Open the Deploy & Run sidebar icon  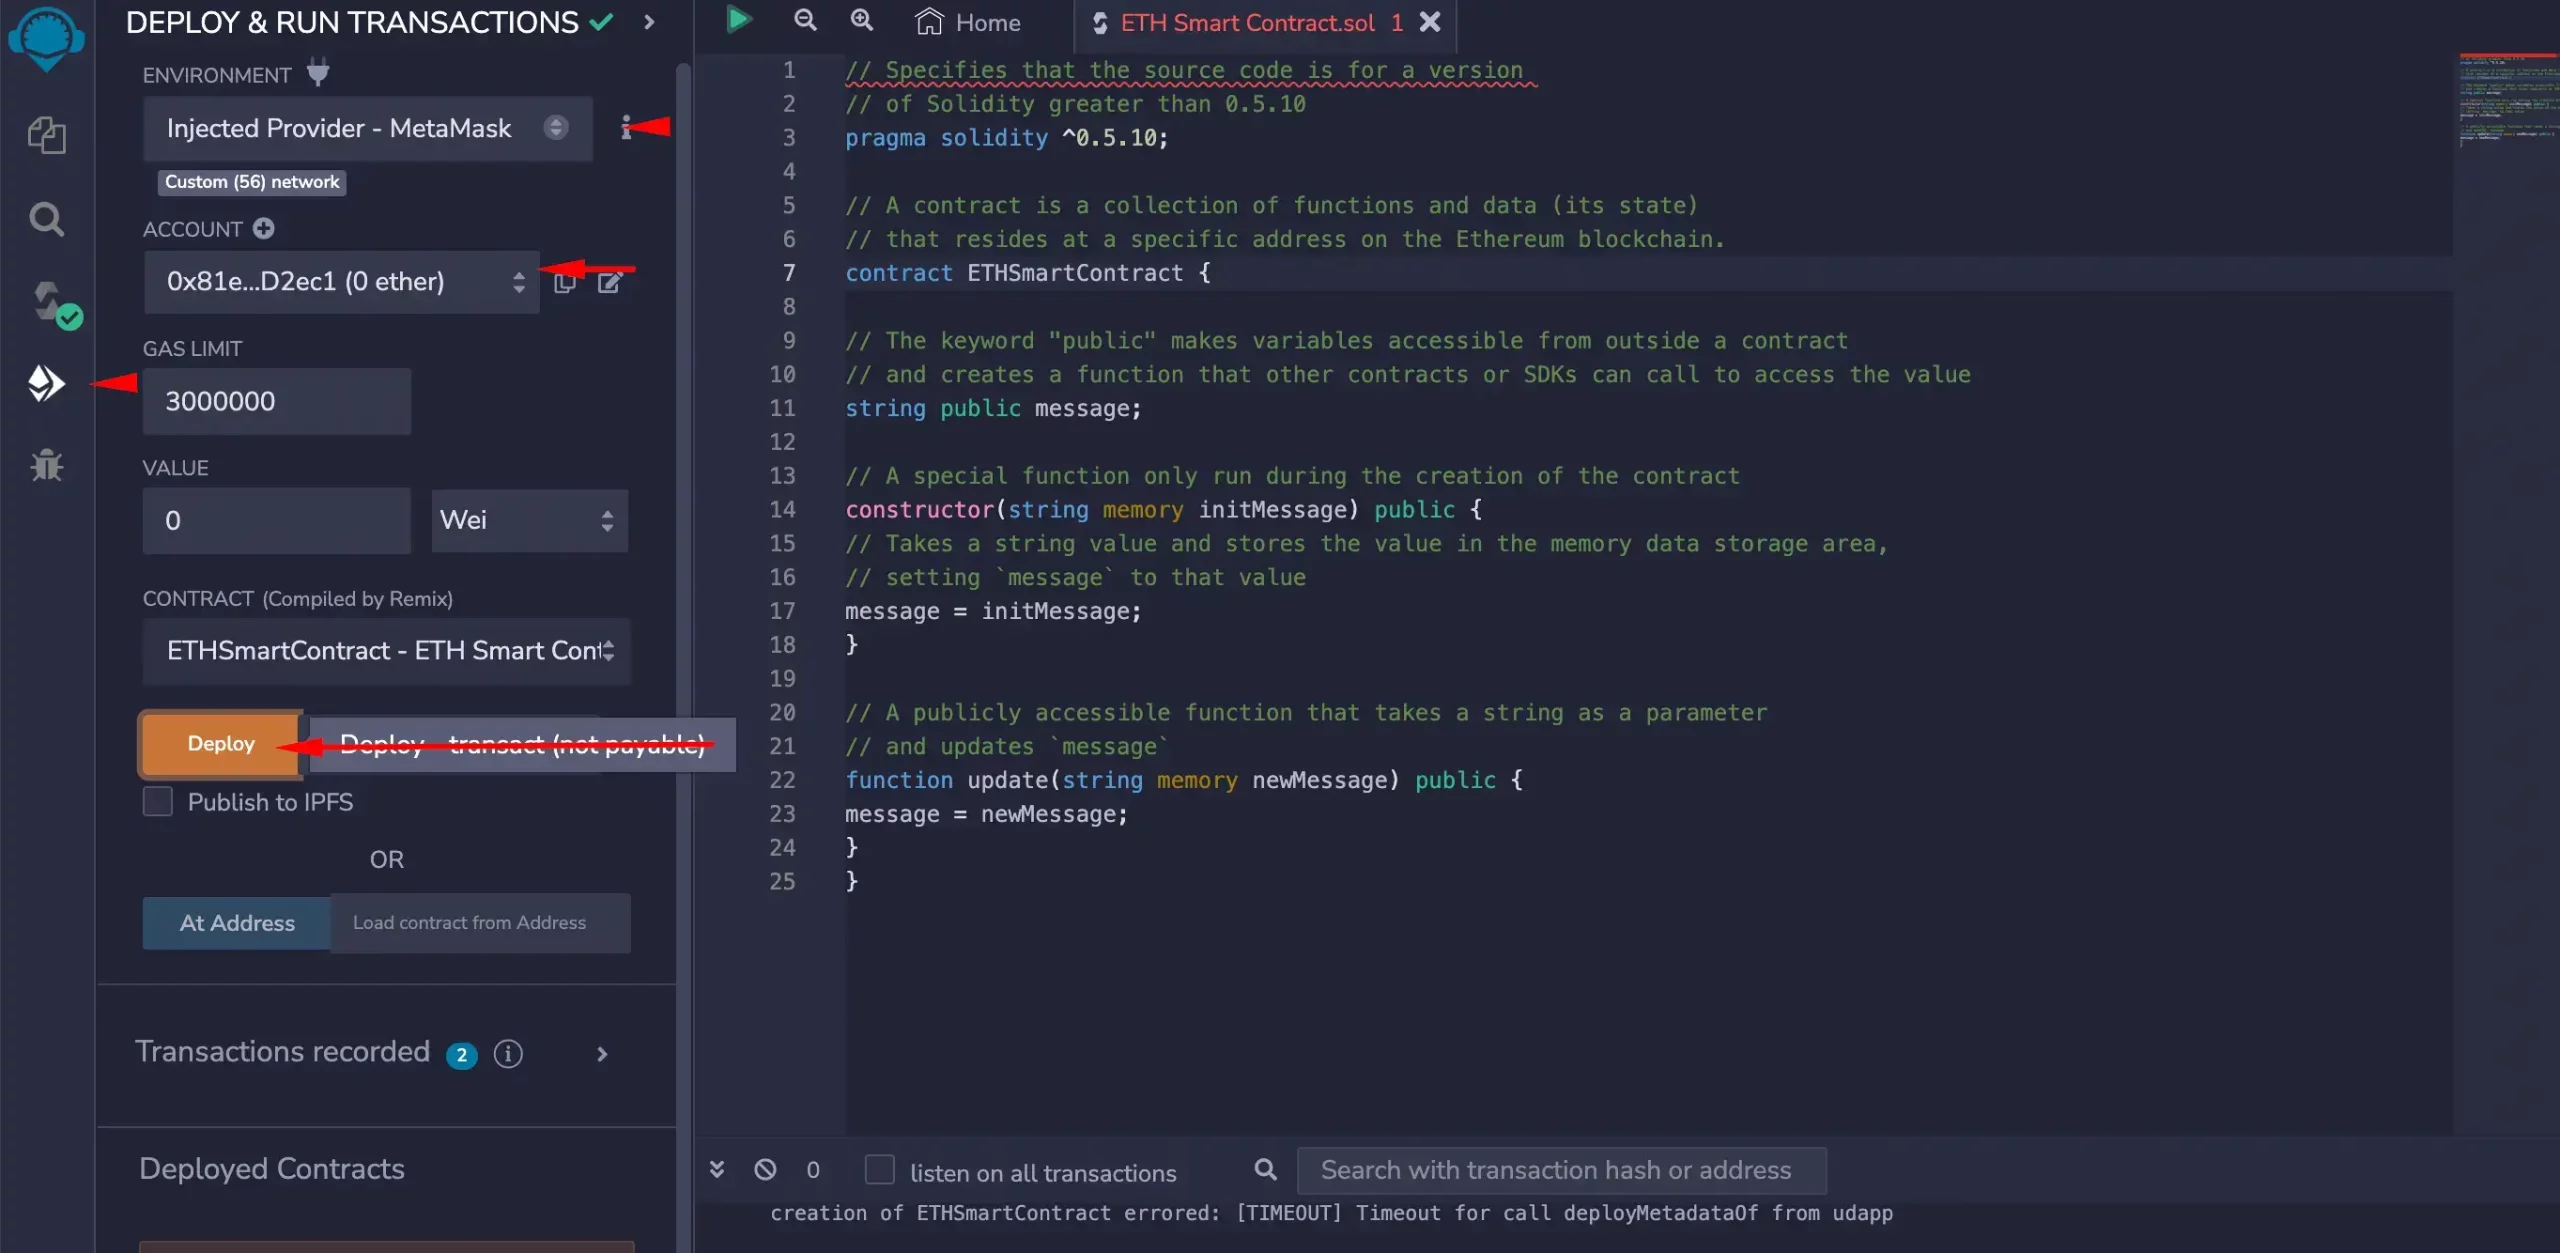(x=46, y=383)
